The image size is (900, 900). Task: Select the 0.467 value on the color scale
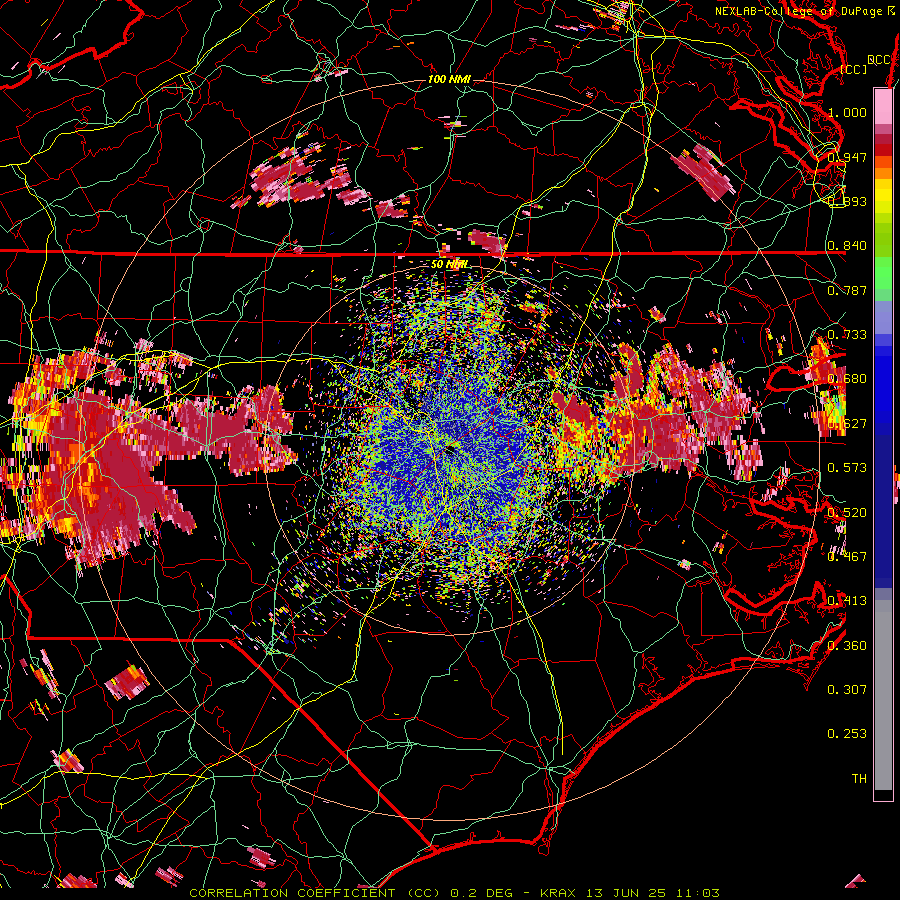[x=847, y=557]
